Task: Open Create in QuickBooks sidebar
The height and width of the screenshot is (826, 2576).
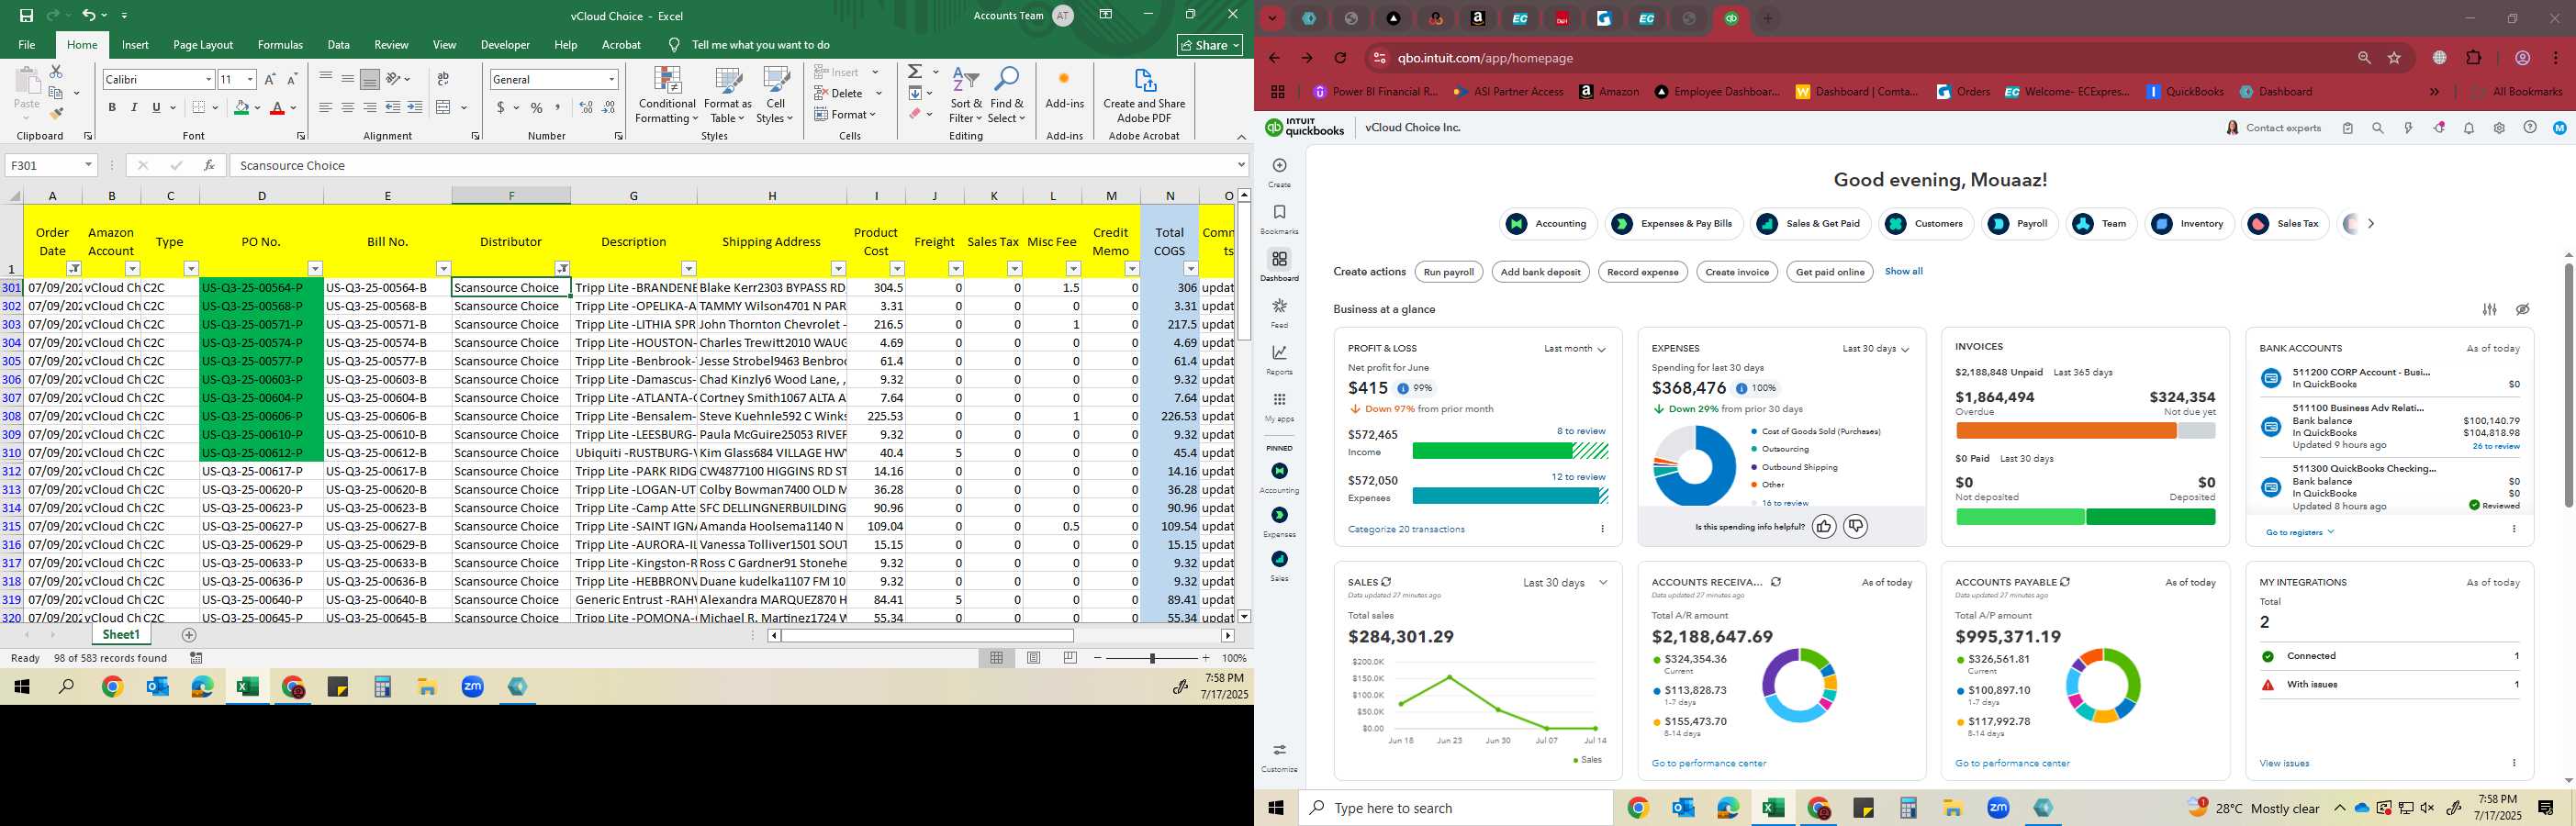Action: pos(1279,171)
